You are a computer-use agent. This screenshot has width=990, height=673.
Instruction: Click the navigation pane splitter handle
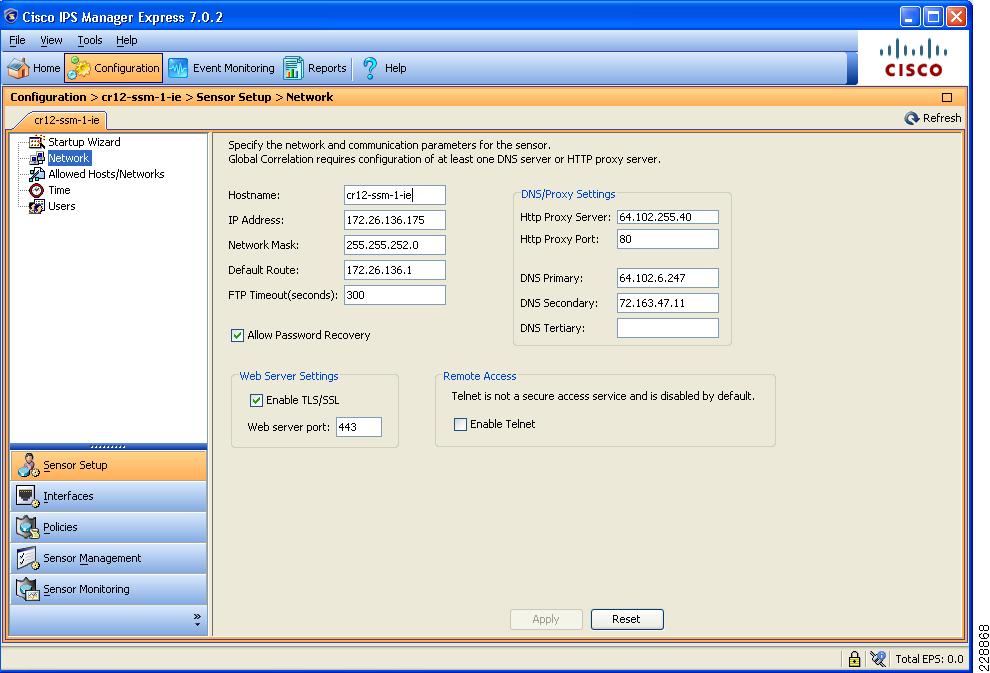pyautogui.click(x=108, y=446)
